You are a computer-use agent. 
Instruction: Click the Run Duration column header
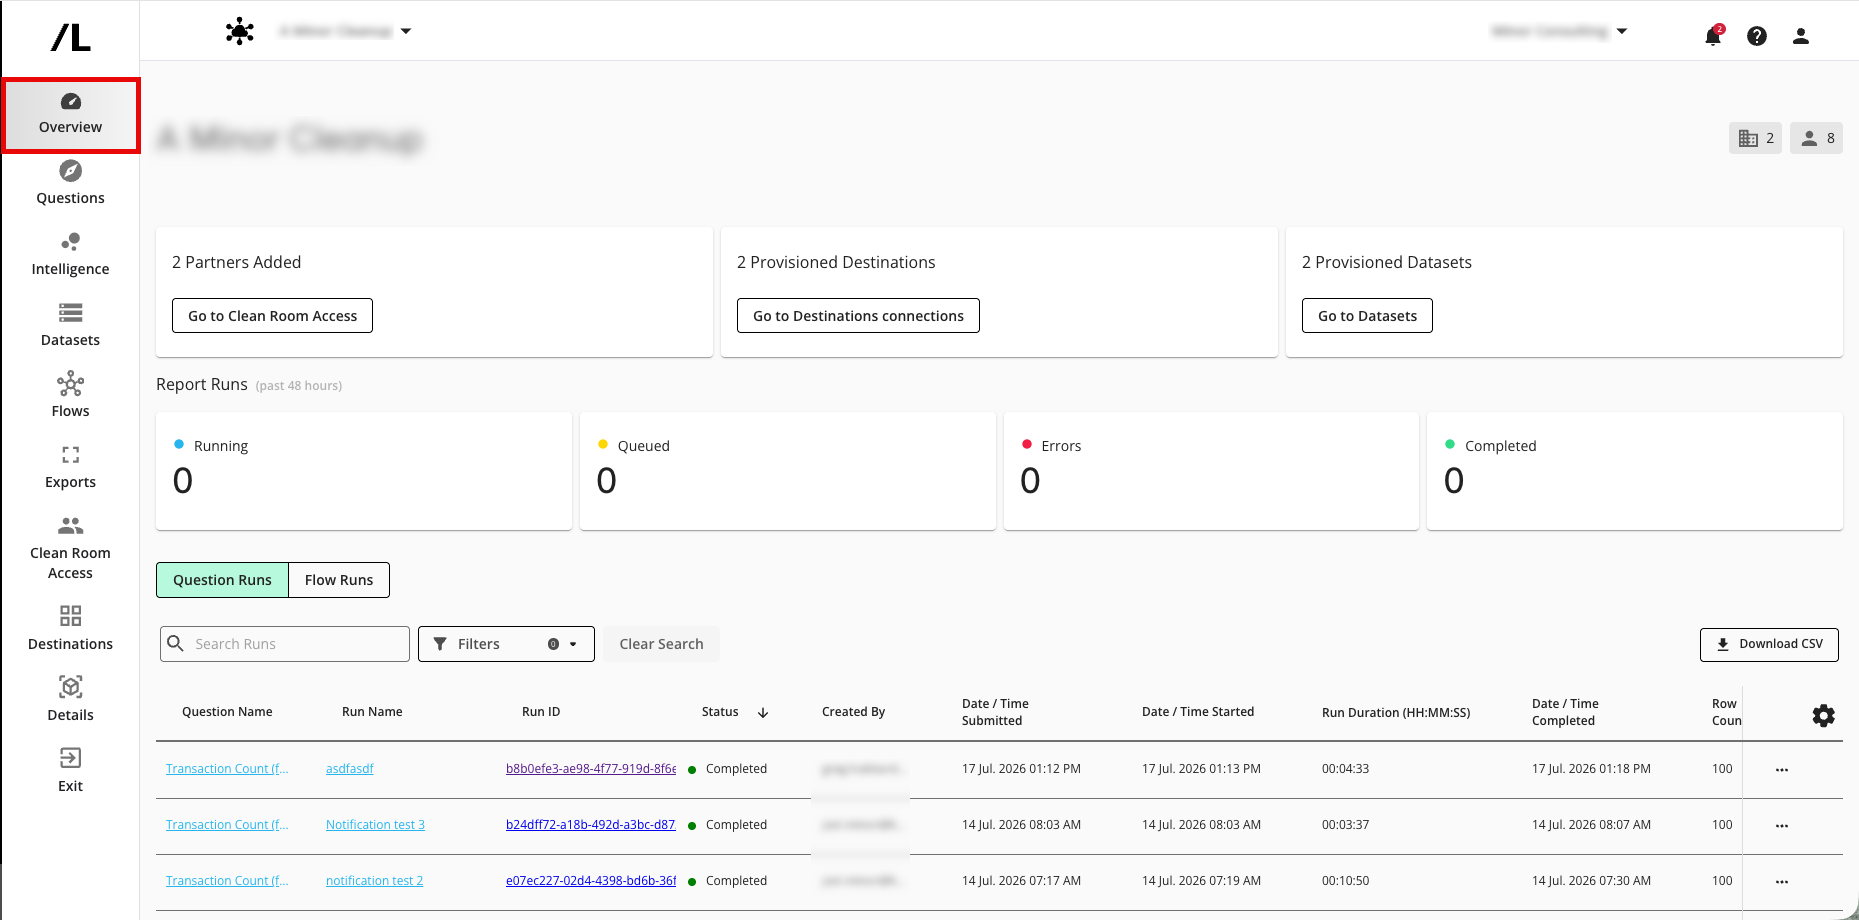click(1396, 713)
